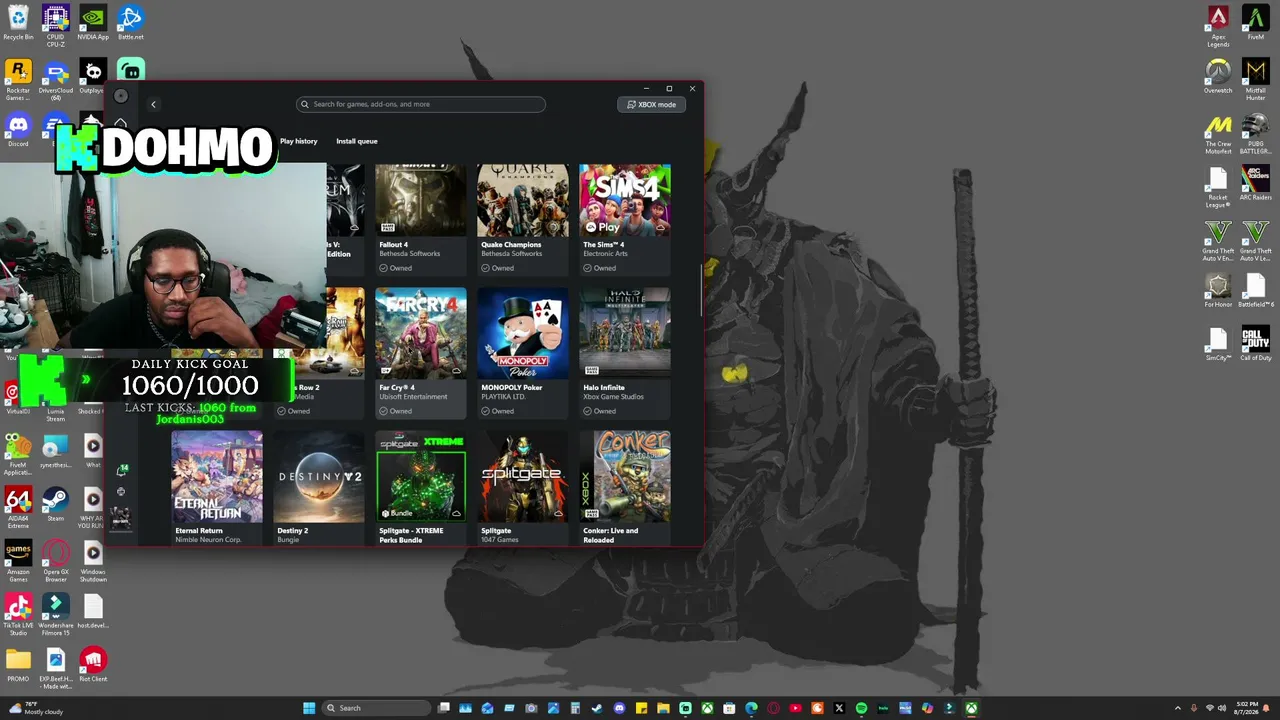Viewport: 1280px width, 720px height.
Task: Open the Windows Start menu
Action: [x=310, y=708]
